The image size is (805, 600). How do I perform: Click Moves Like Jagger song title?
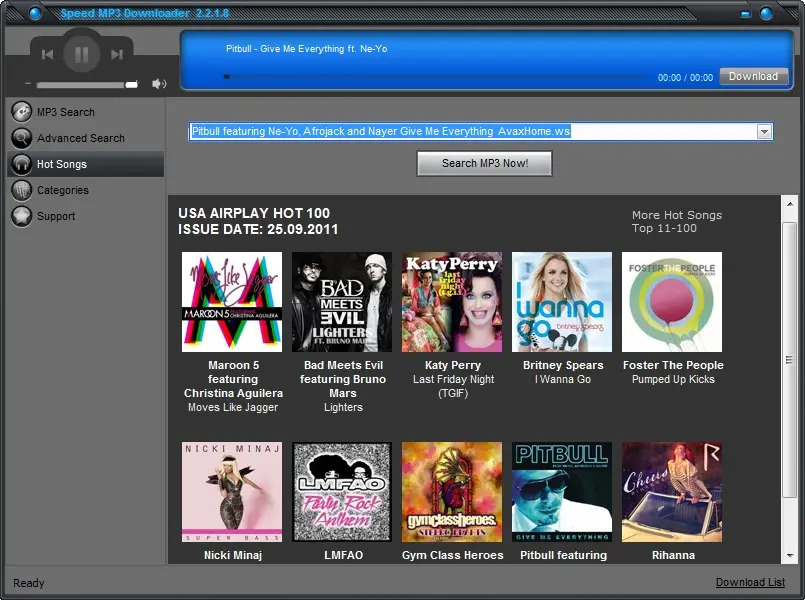click(x=233, y=408)
